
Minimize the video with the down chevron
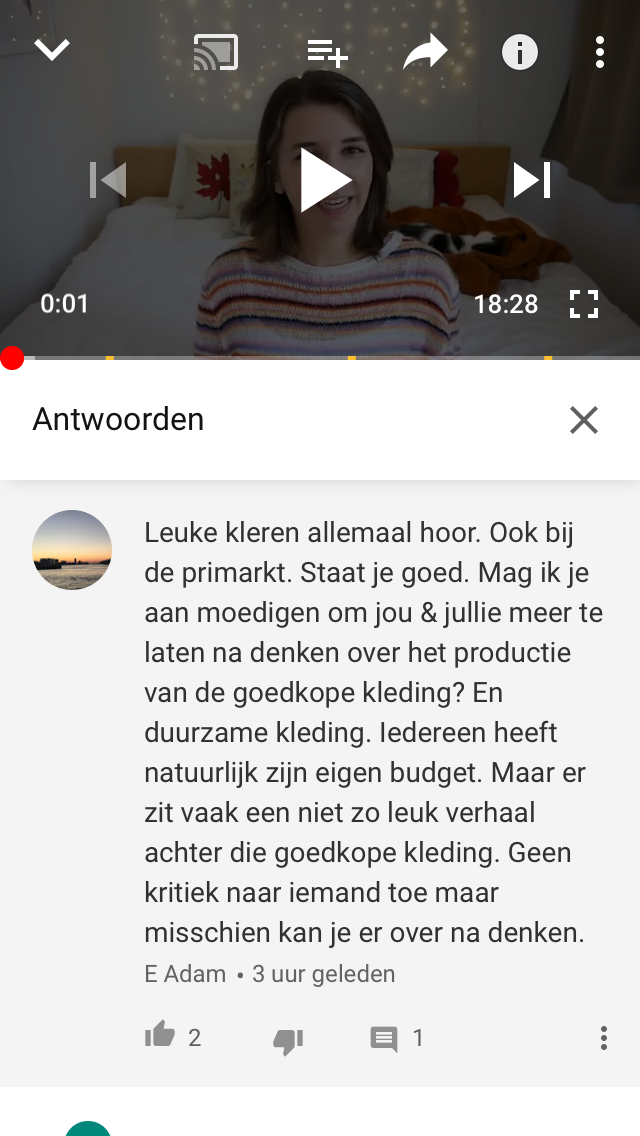(51, 51)
